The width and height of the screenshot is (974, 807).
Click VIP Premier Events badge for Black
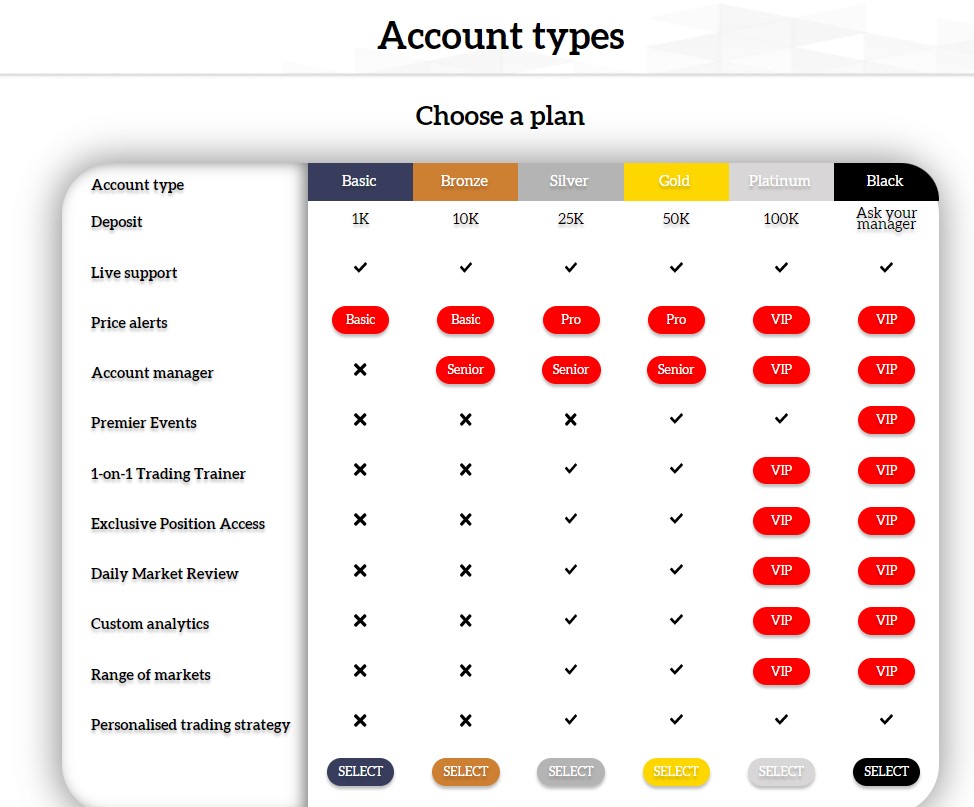pos(886,420)
